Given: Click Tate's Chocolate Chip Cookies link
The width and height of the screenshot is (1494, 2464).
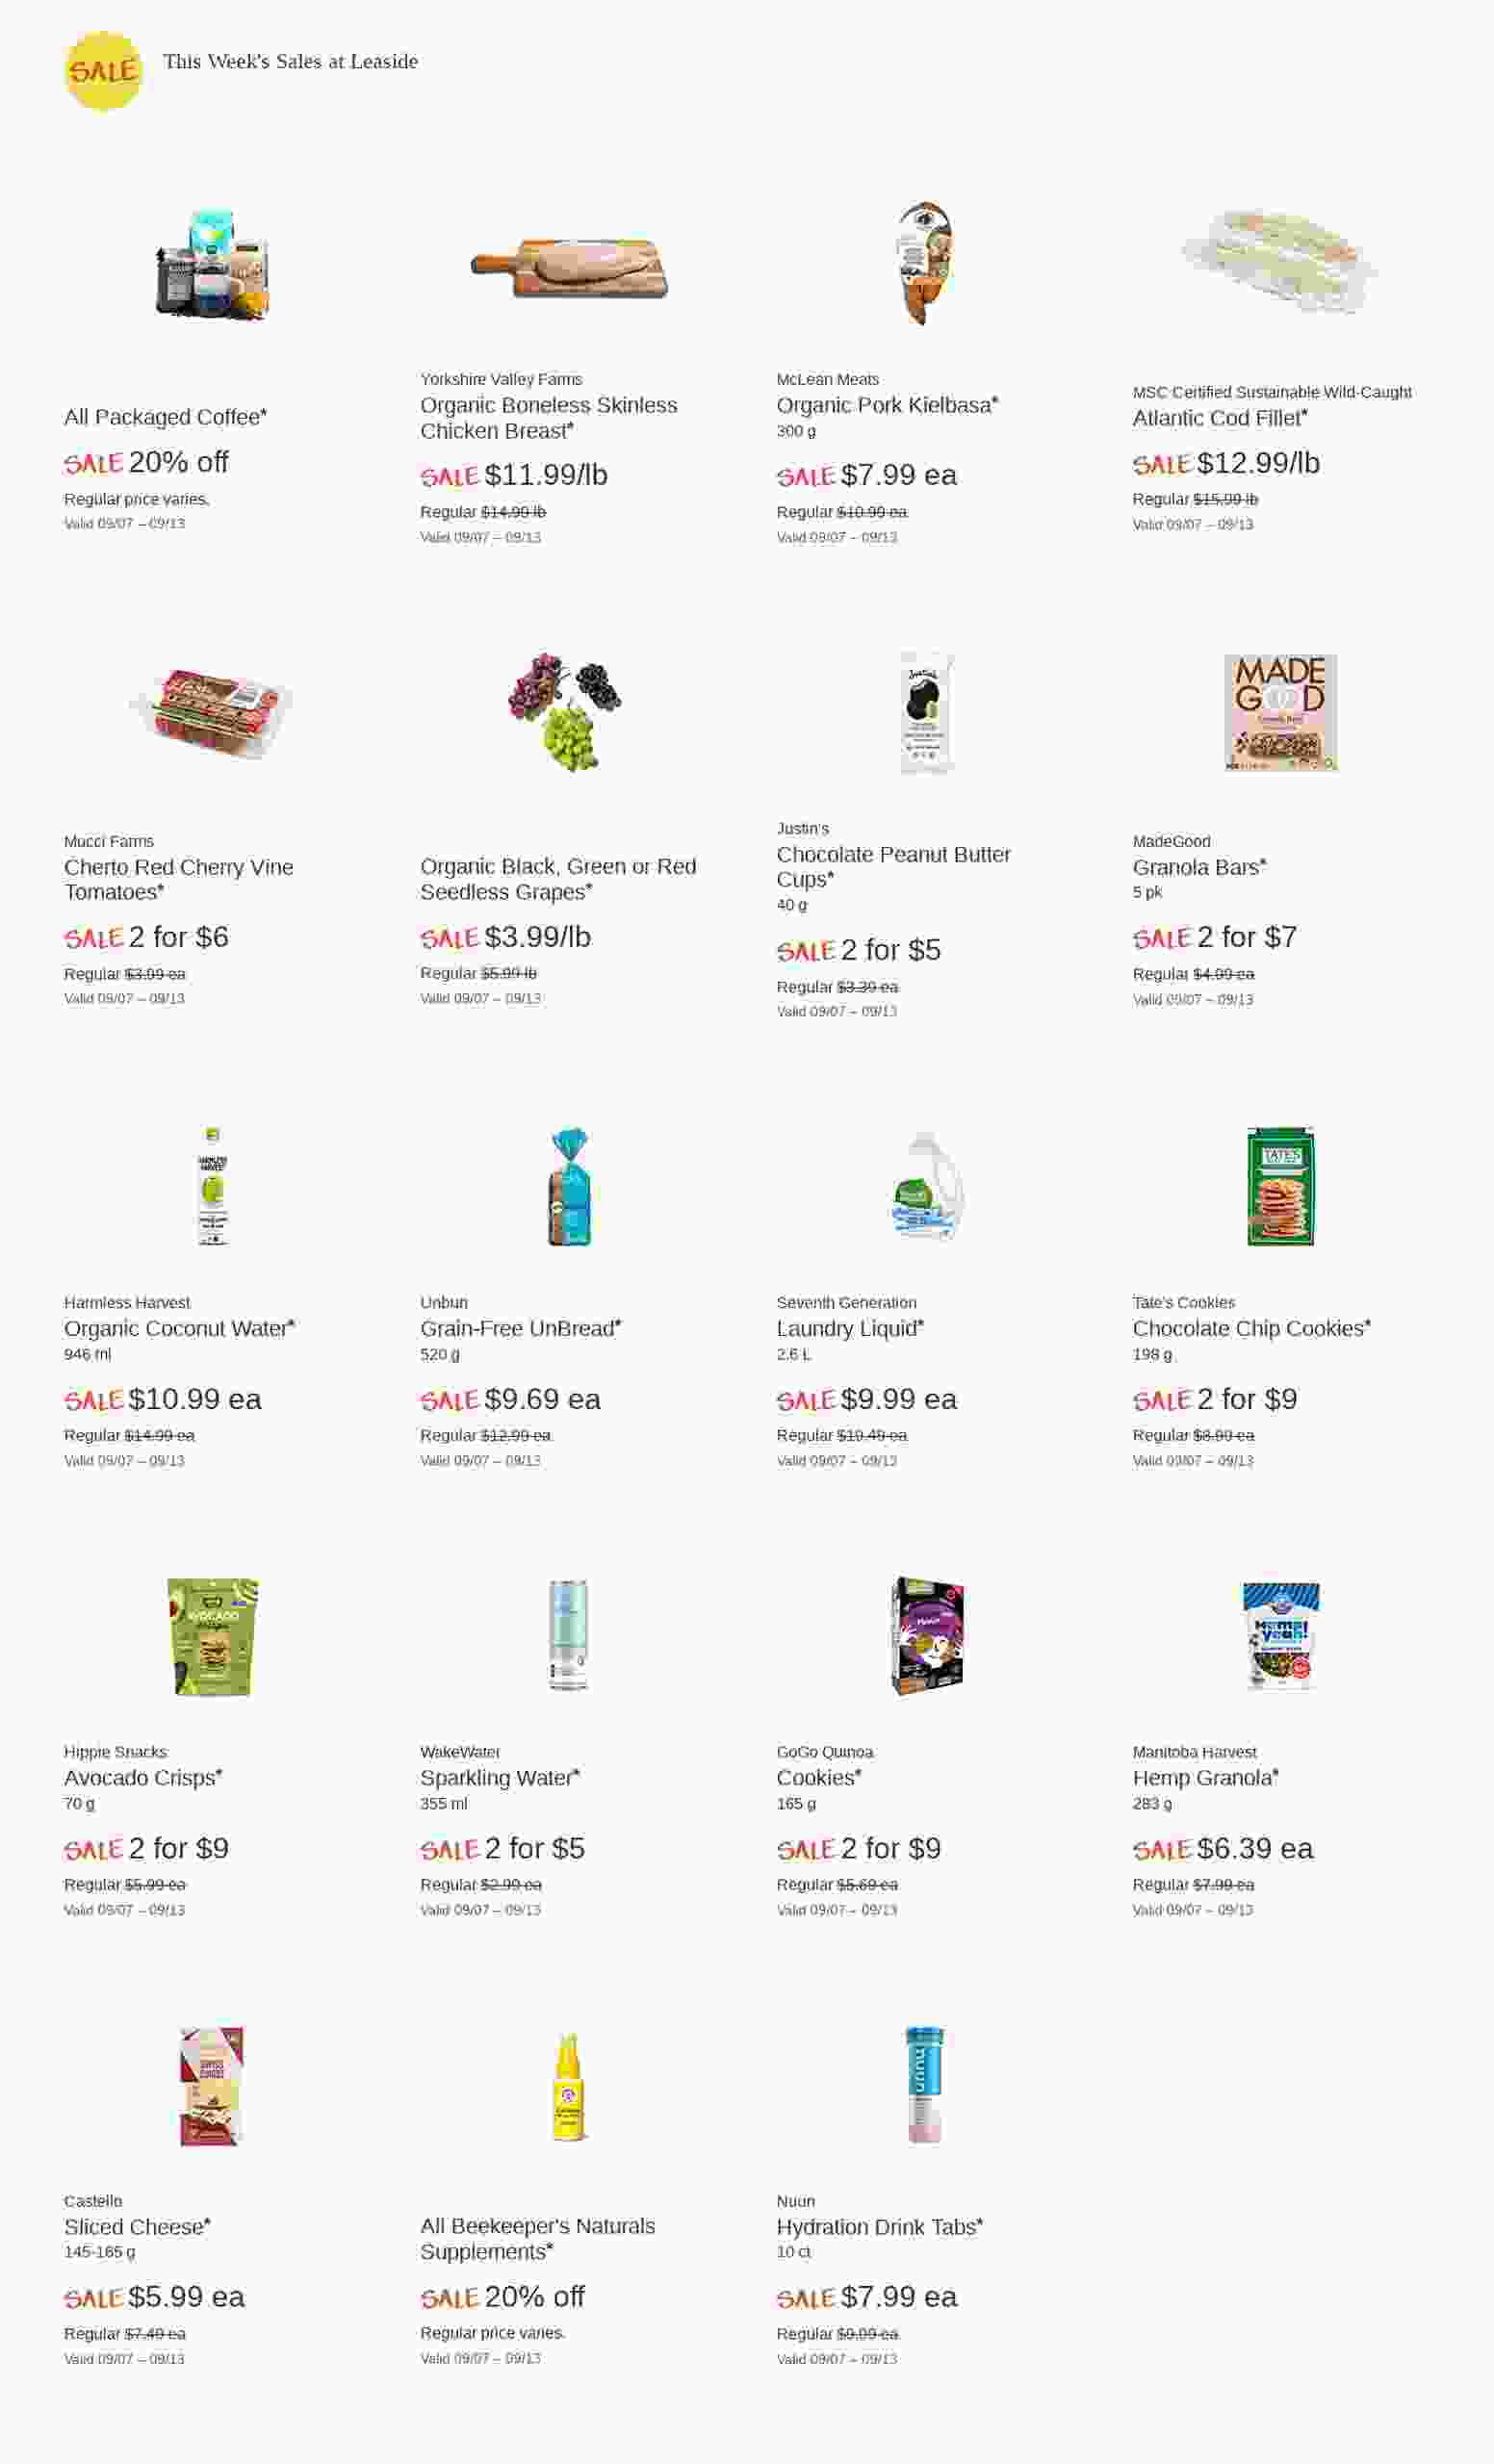Looking at the screenshot, I should pyautogui.click(x=1250, y=1328).
